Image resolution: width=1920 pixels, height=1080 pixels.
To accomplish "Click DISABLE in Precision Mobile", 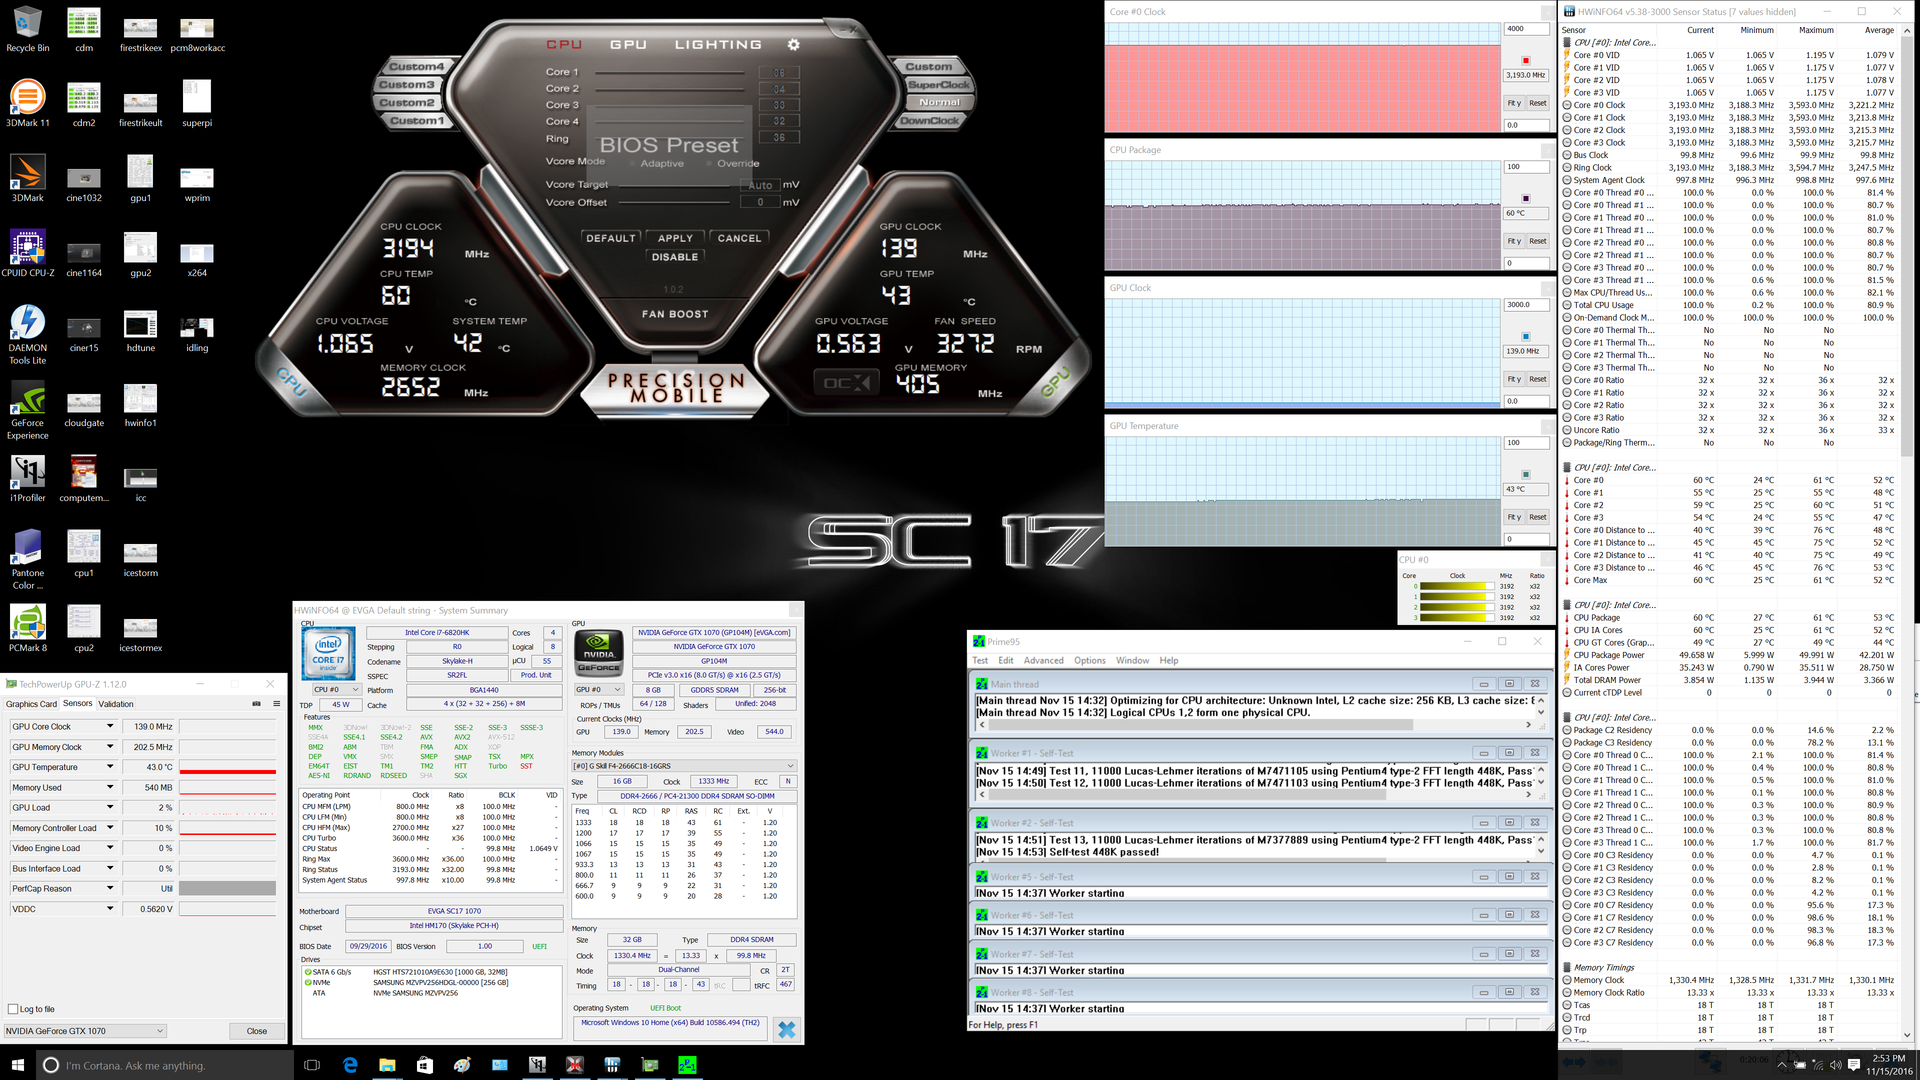I will click(675, 257).
